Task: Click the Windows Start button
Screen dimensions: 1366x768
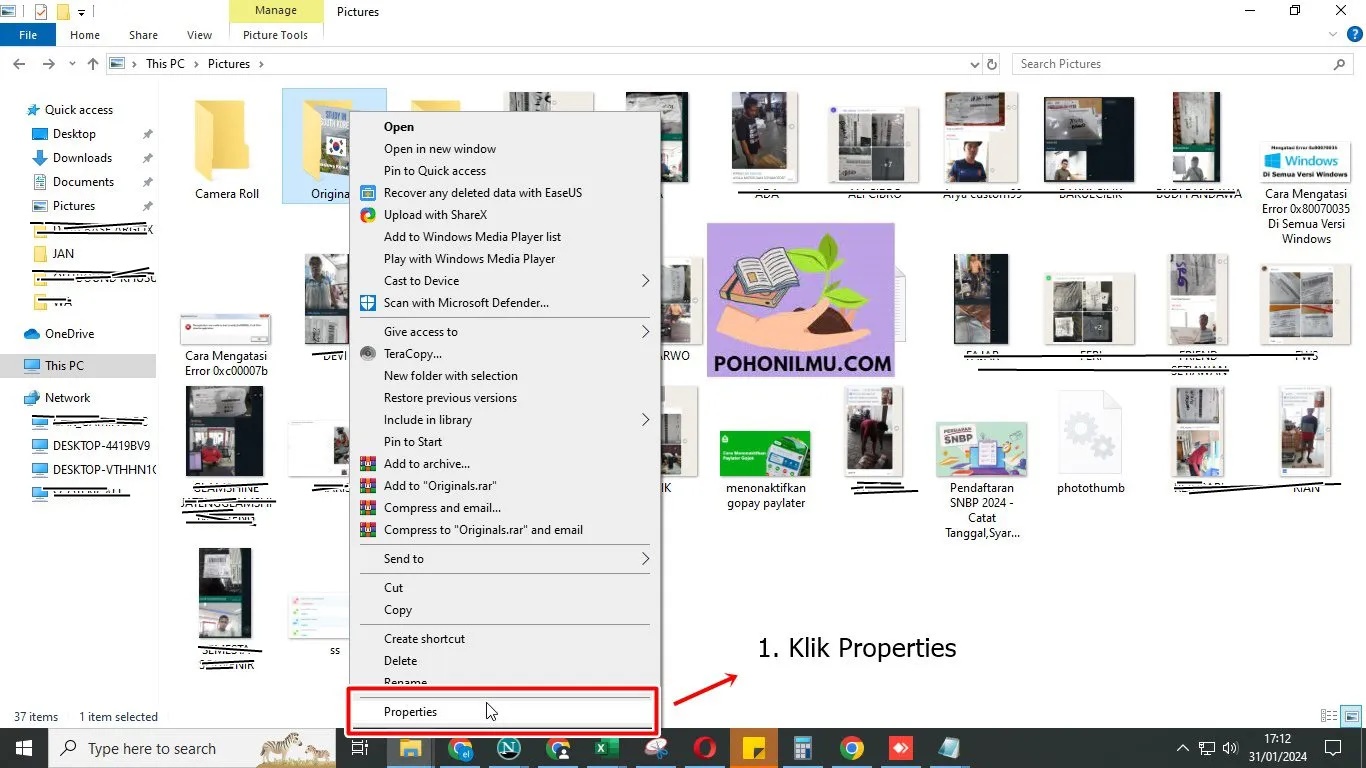Action: (23, 748)
